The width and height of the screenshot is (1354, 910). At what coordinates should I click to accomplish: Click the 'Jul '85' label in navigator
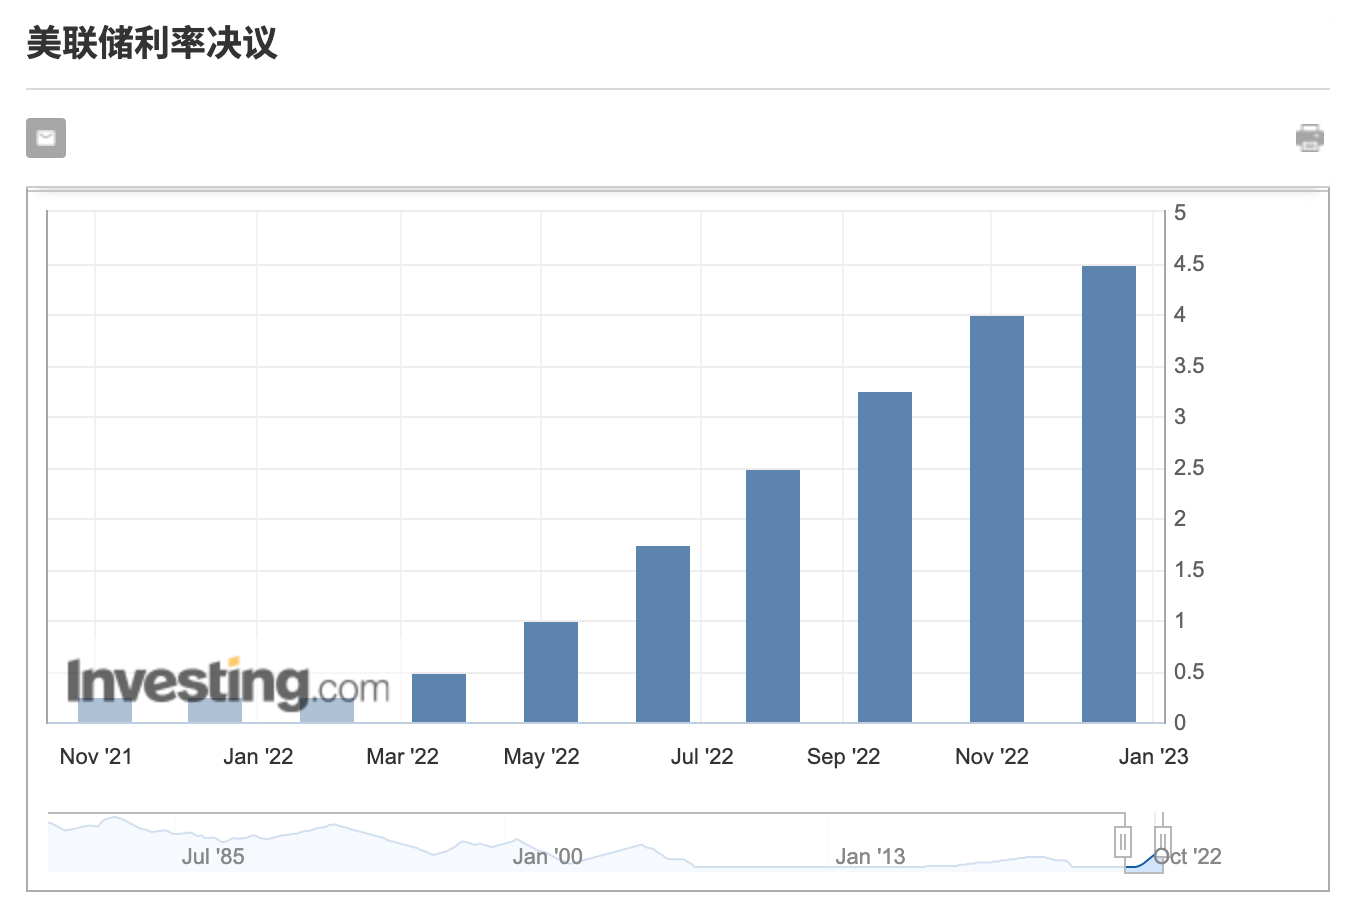point(213,857)
